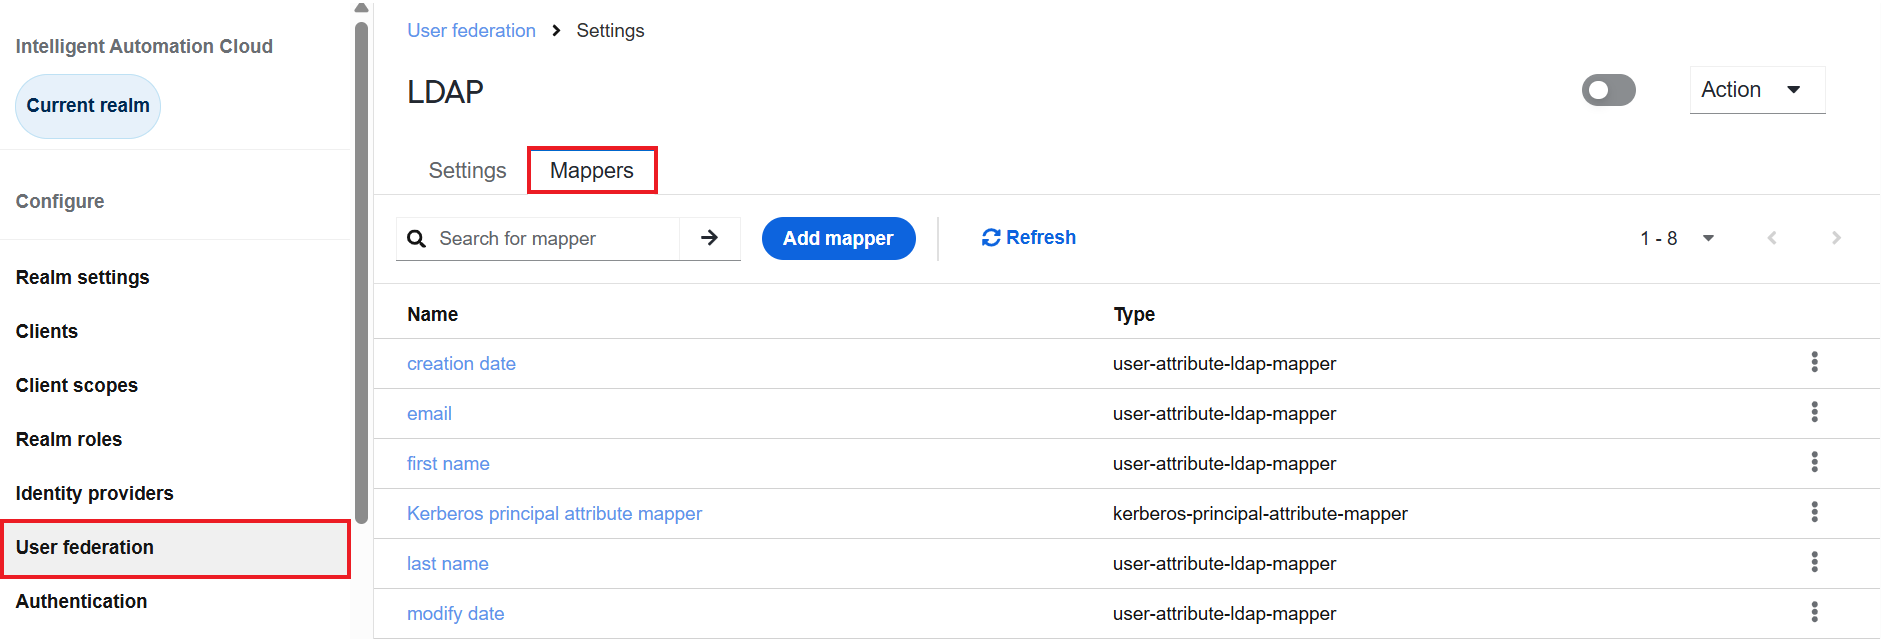Open Kerberos principal attribute mapper link

[x=554, y=513]
